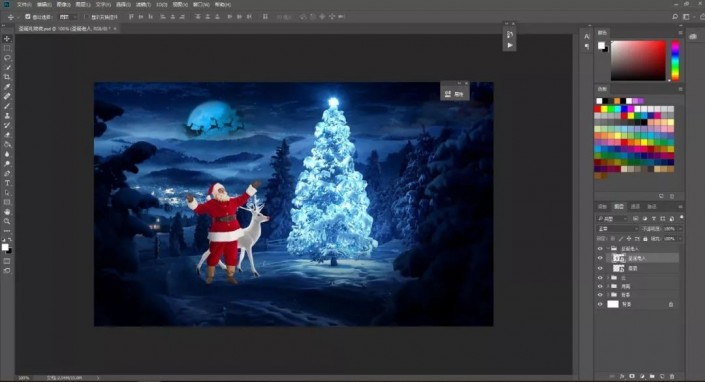Select the Crop tool
This screenshot has height=382, width=705.
click(7, 77)
